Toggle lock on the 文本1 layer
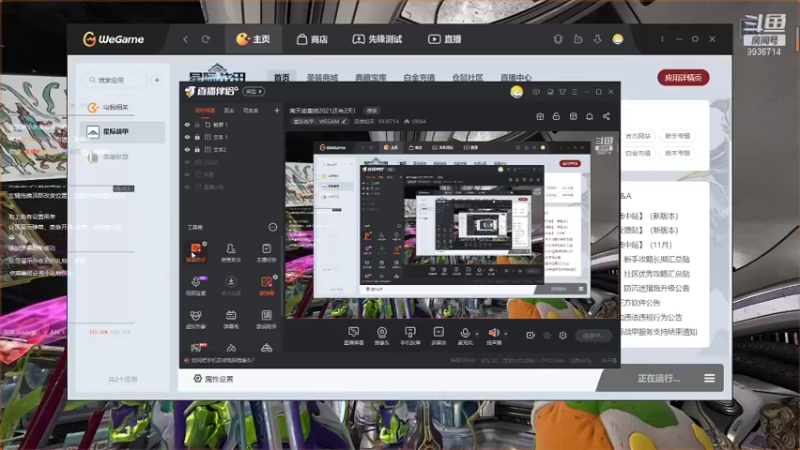 (x=197, y=137)
